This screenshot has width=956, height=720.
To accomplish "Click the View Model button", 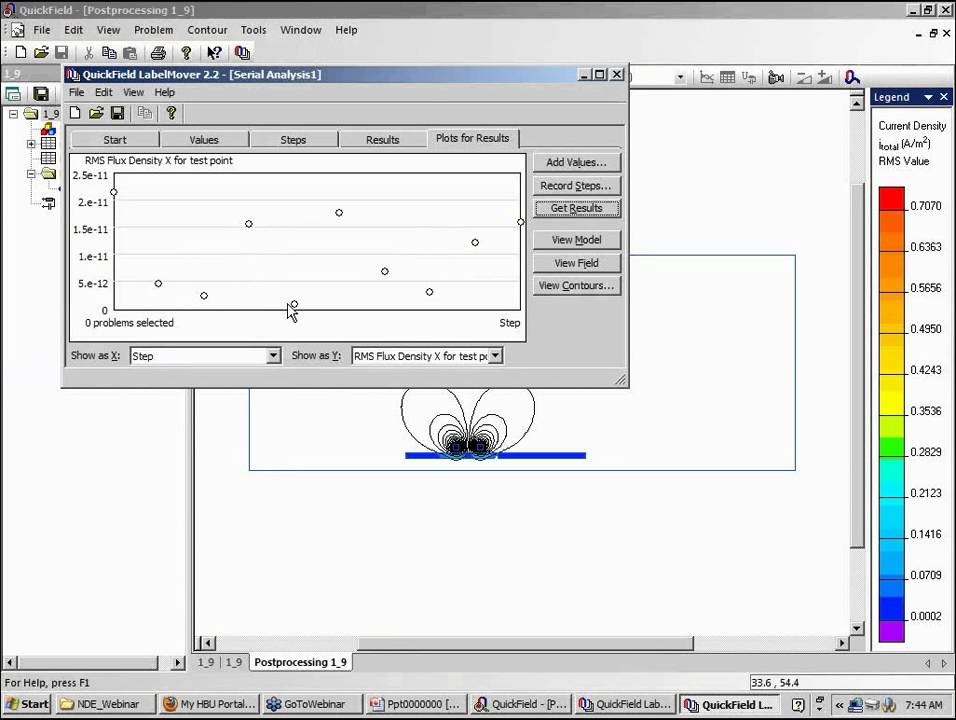I will pyautogui.click(x=577, y=240).
